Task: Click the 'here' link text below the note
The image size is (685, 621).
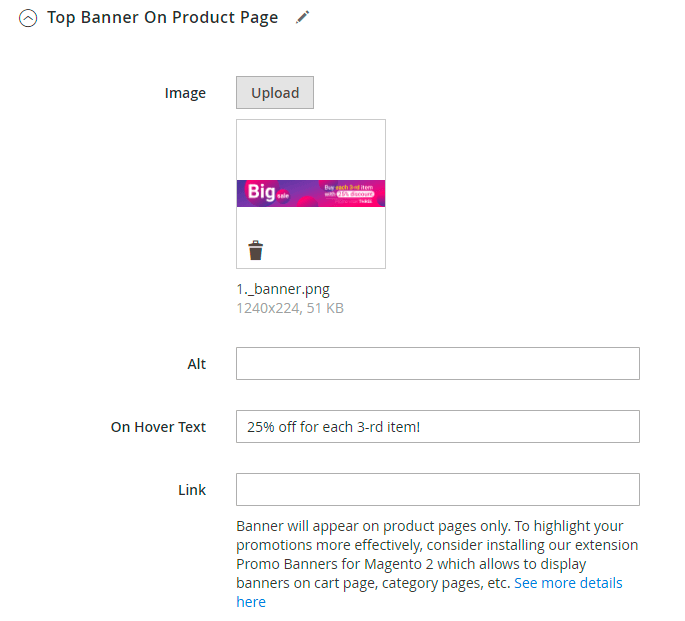Action: [251, 602]
